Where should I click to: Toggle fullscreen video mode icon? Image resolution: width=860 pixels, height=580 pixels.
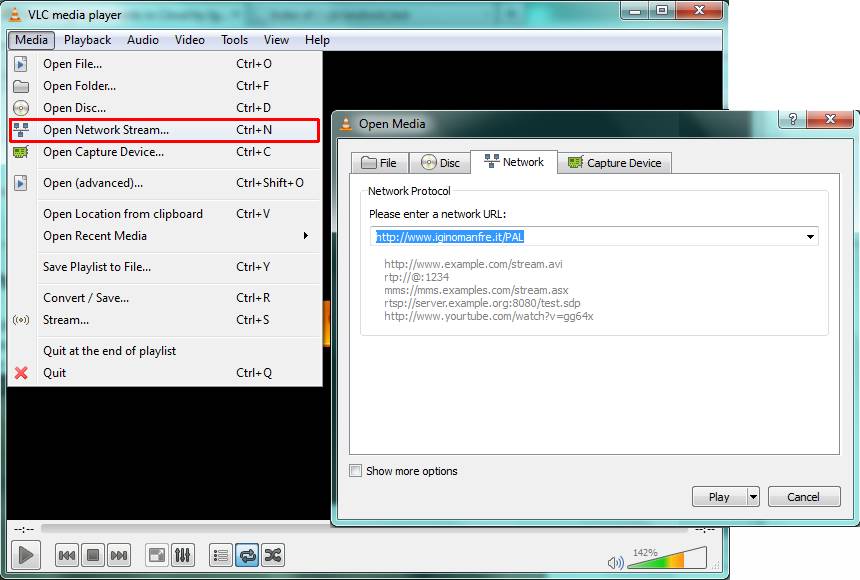(x=157, y=555)
